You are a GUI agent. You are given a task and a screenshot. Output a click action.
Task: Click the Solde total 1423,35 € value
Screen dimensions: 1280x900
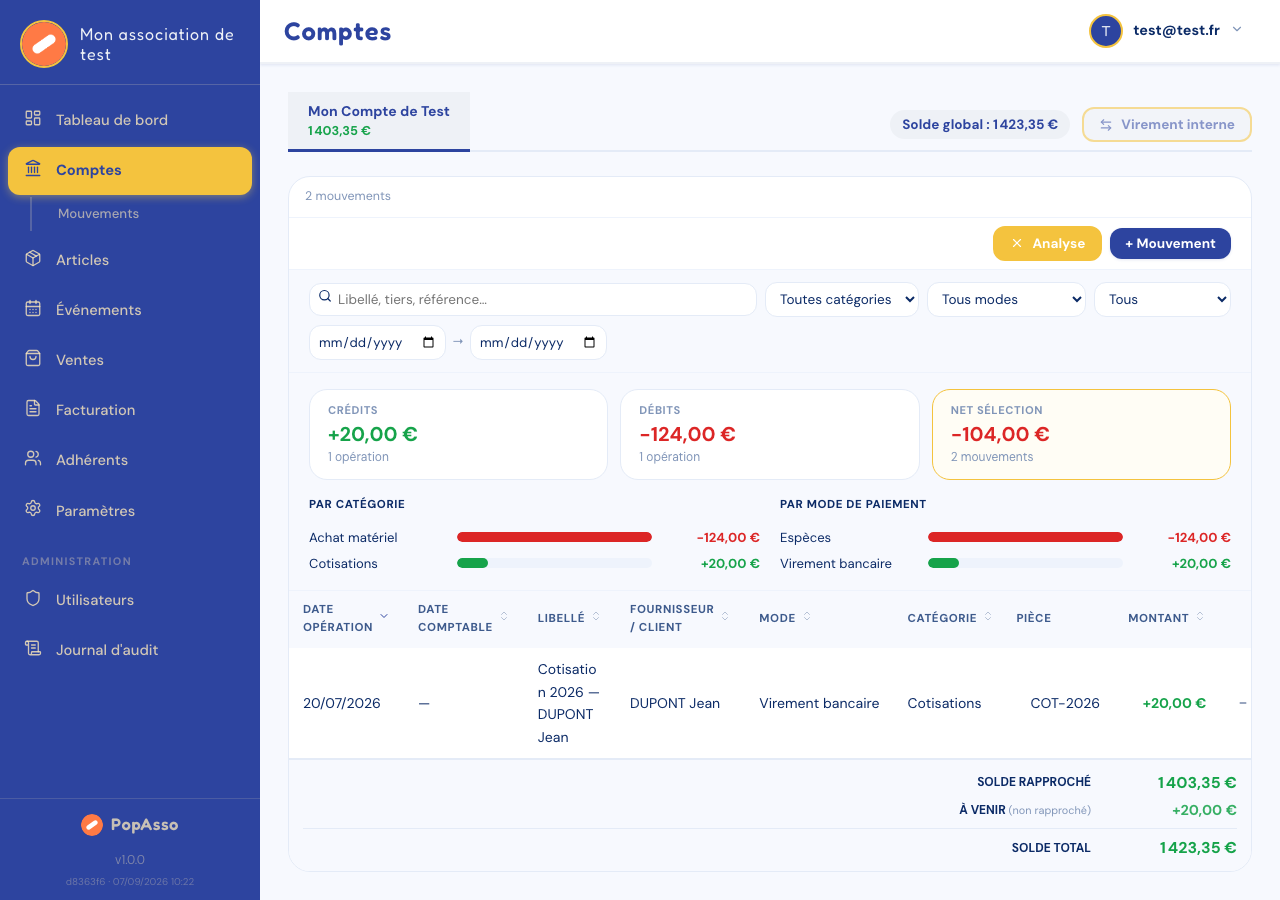(x=1198, y=847)
